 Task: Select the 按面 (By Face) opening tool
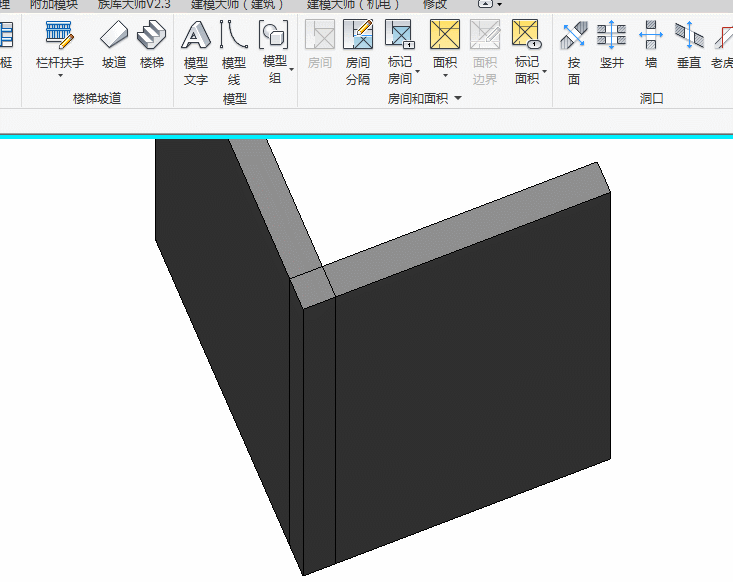point(574,37)
